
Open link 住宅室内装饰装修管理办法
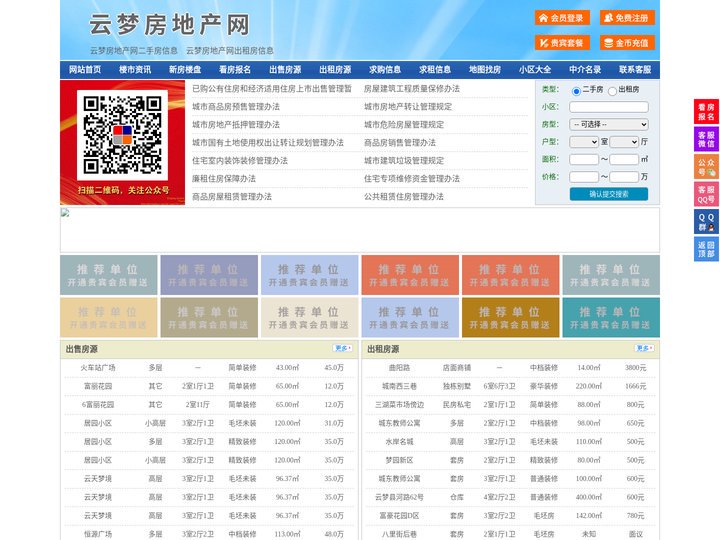point(240,160)
